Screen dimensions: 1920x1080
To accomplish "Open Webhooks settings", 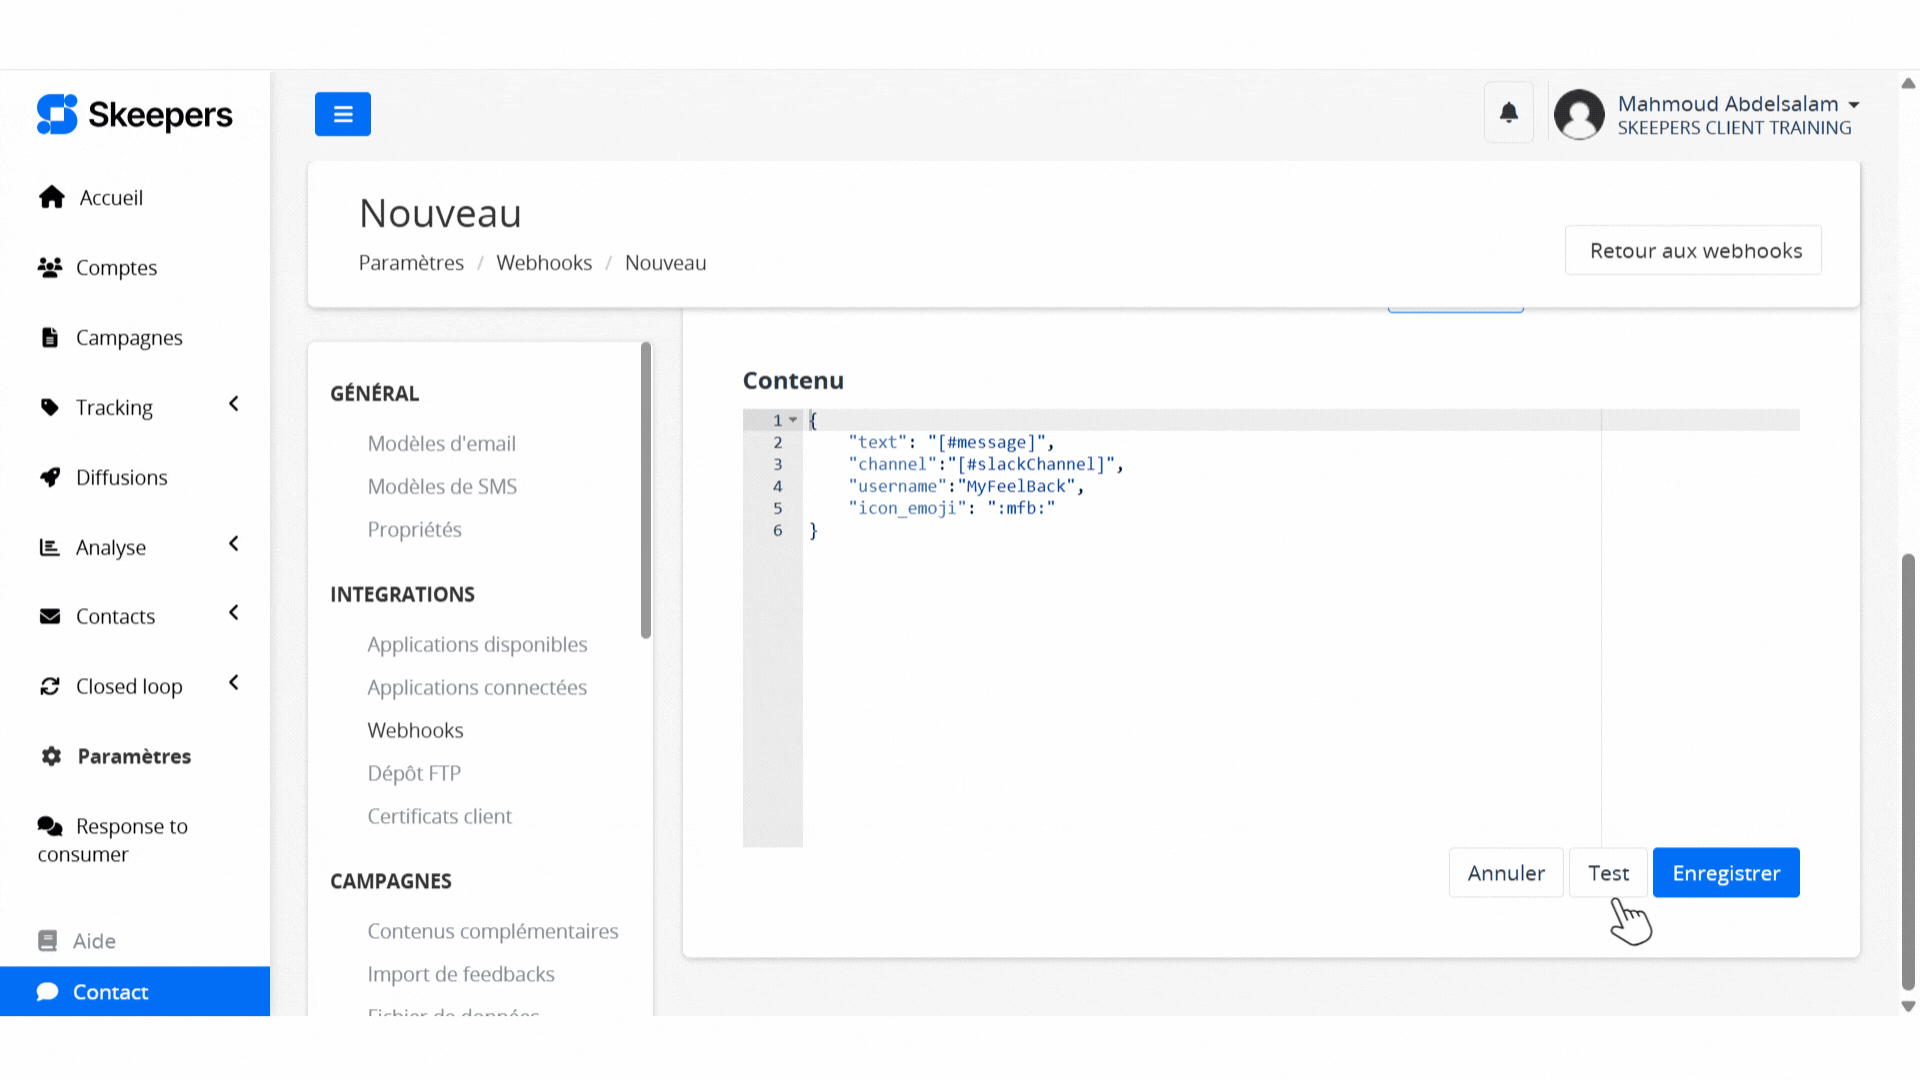I will pos(415,731).
